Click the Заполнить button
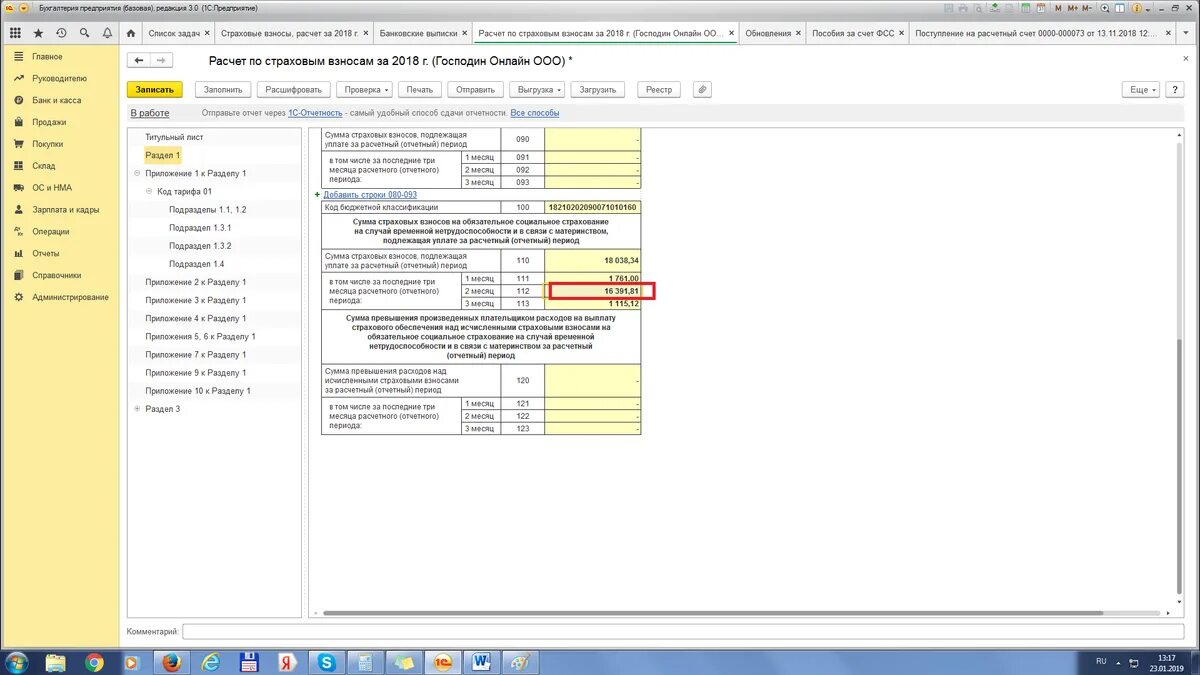This screenshot has height=675, width=1200. (223, 89)
